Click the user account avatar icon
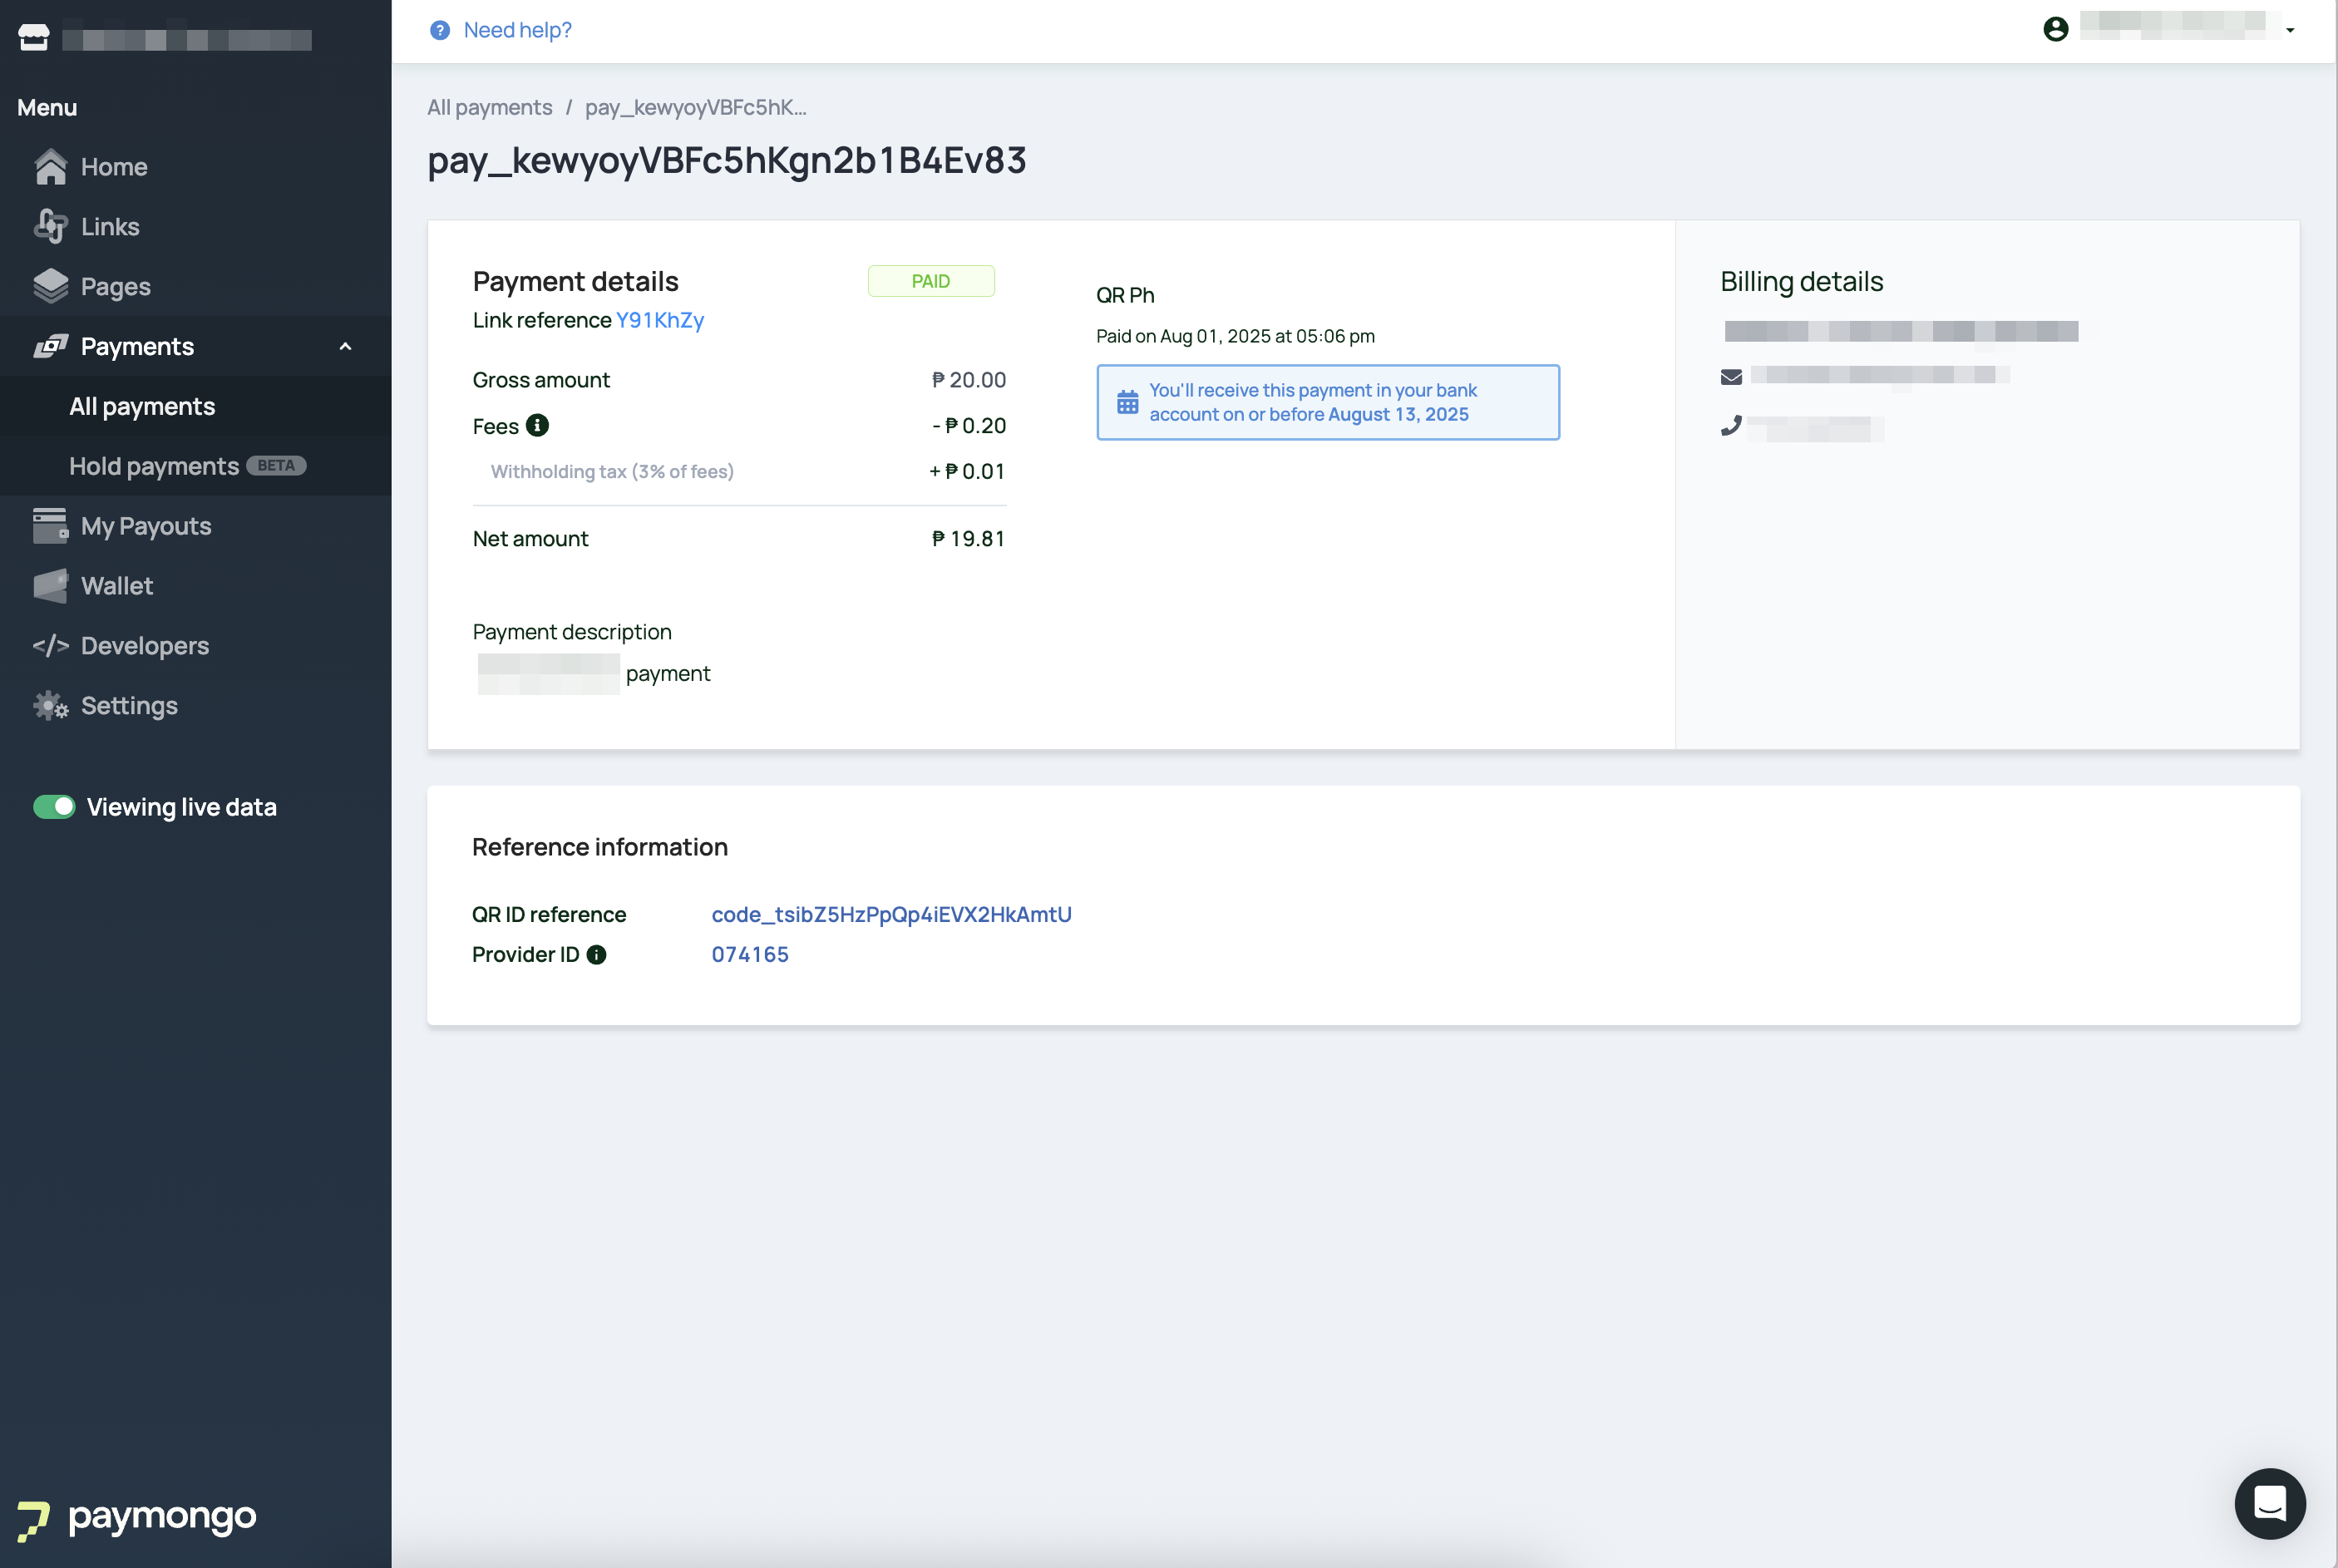 2055,29
